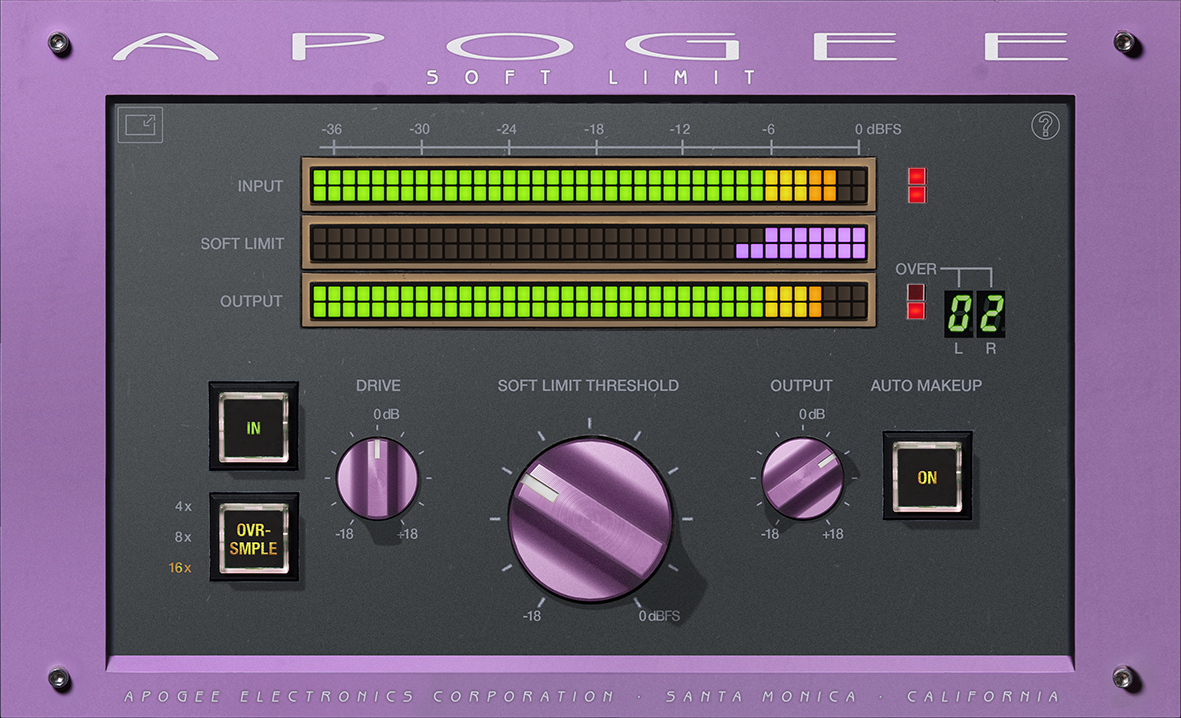The image size is (1181, 718).
Task: Click the right (R) OVER counter digit
Action: [990, 314]
